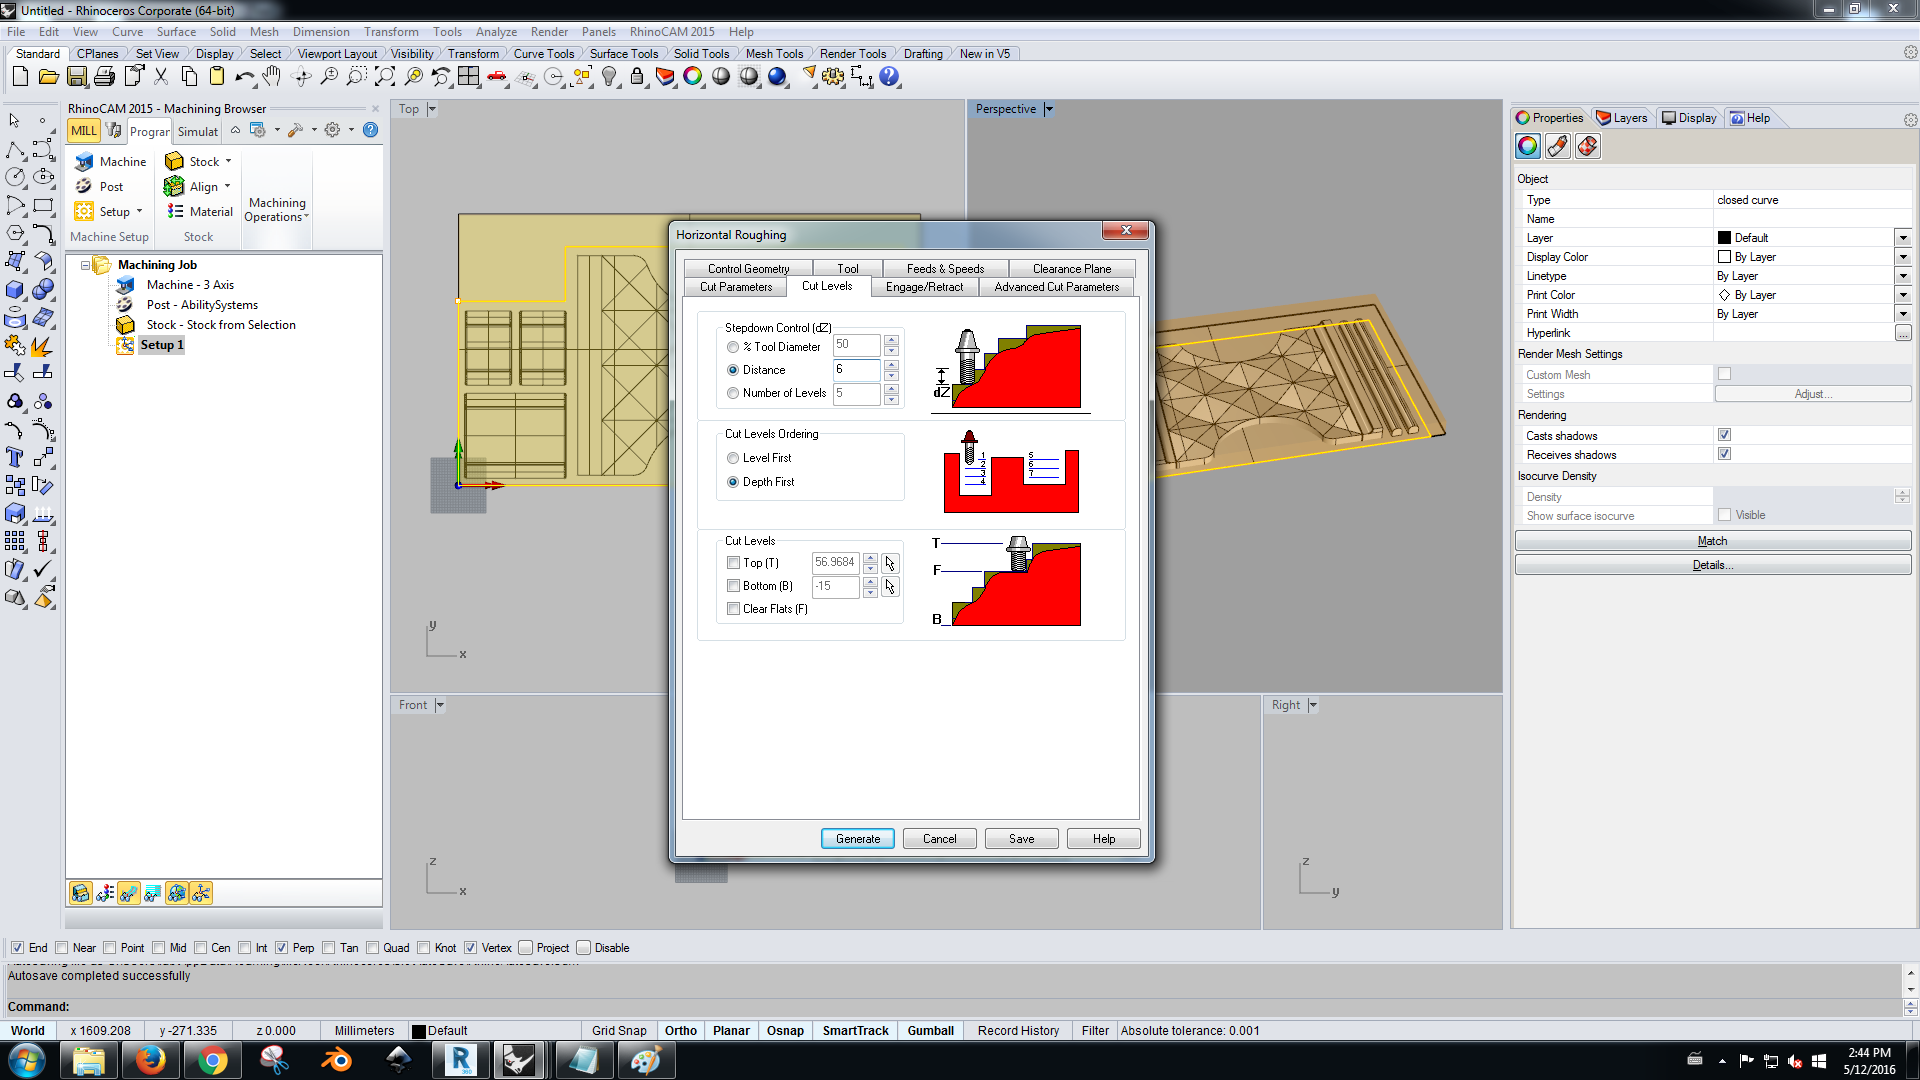Click the Print icon in toolbar

click(x=104, y=76)
